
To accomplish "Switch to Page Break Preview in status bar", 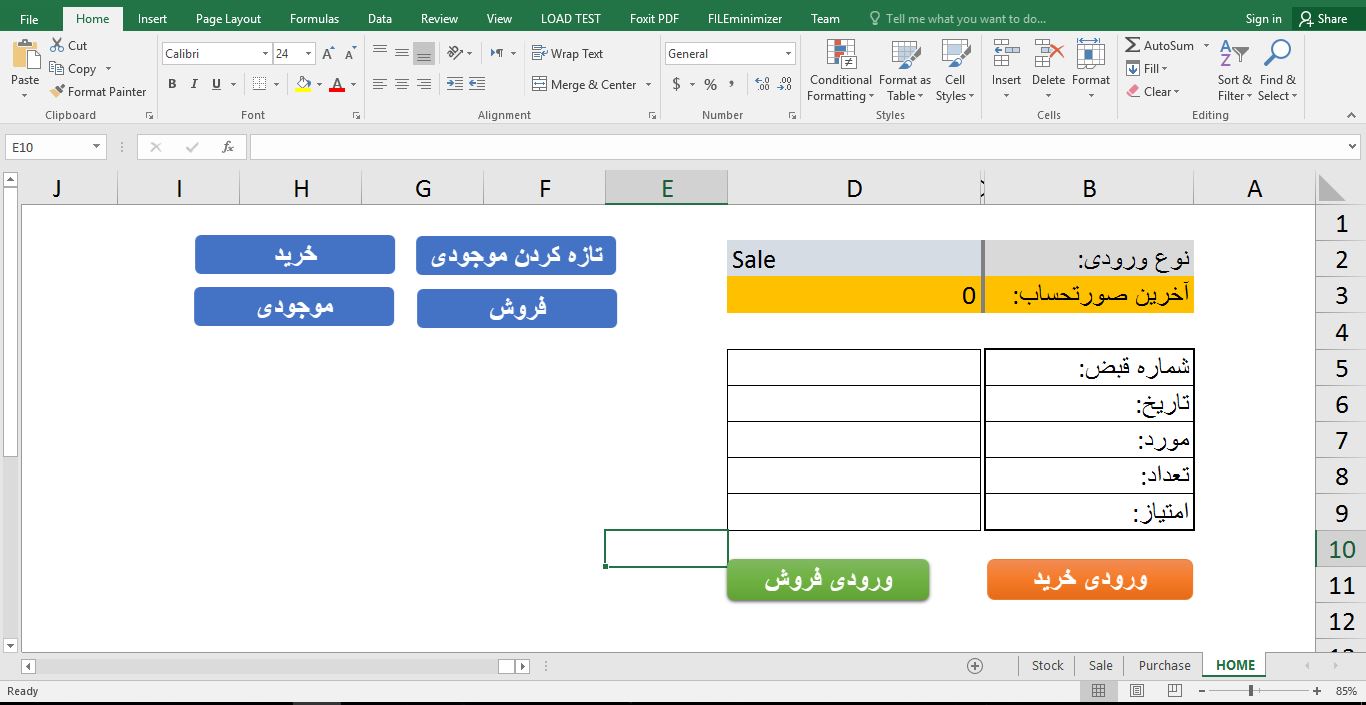I will [x=1174, y=691].
